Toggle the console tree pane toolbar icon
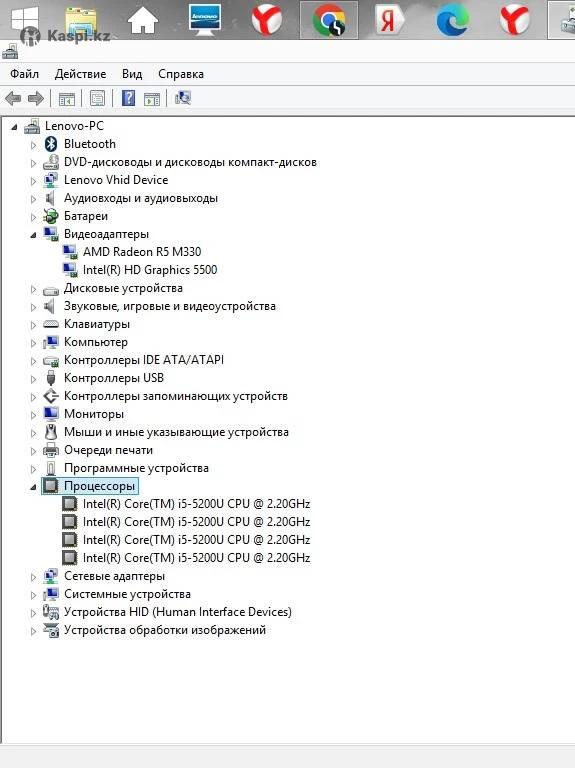This screenshot has width=575, height=768. [x=67, y=99]
